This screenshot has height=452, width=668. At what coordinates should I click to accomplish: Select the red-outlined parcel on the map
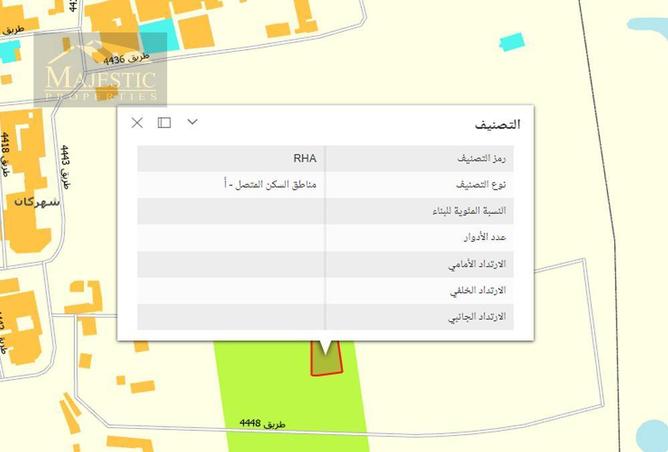(x=326, y=364)
